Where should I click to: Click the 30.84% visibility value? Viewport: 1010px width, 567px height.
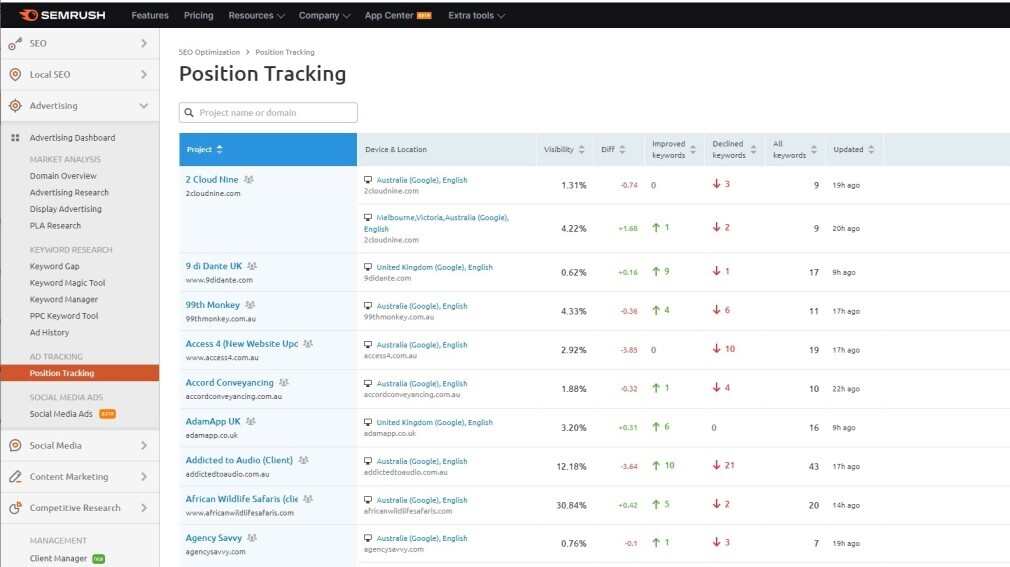click(571, 505)
